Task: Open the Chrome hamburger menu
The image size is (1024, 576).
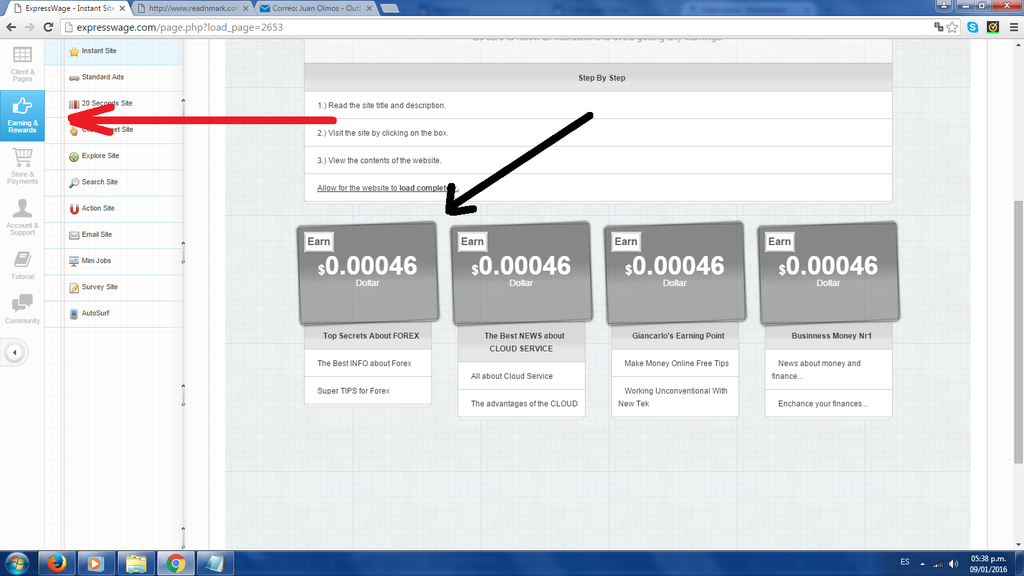Action: (x=1011, y=27)
